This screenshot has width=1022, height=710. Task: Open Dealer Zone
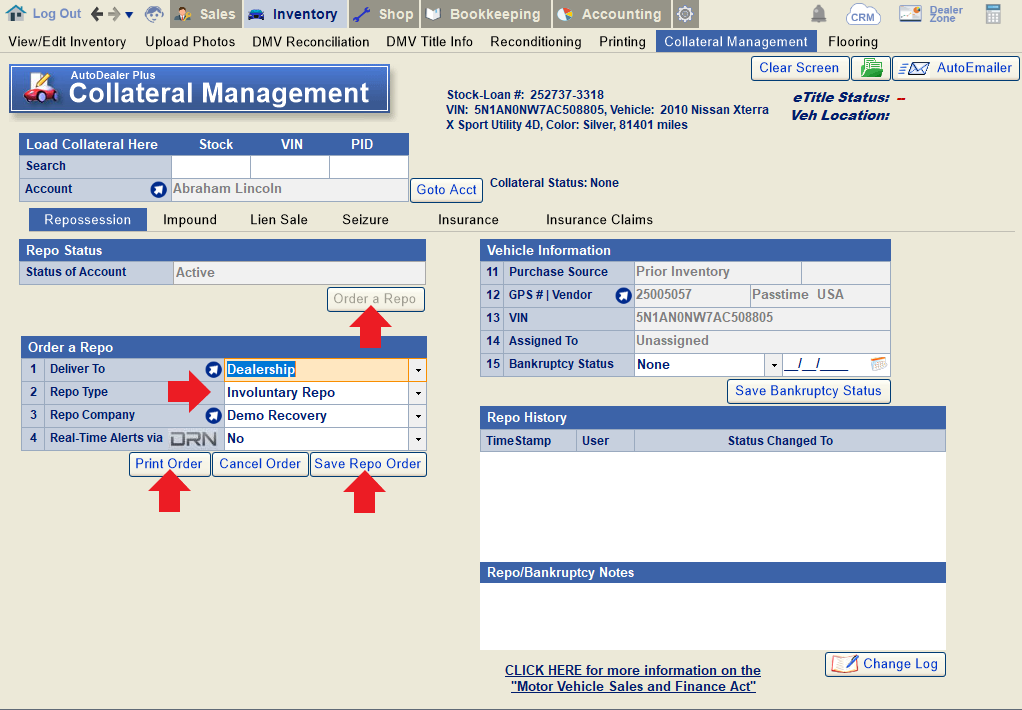pos(931,14)
